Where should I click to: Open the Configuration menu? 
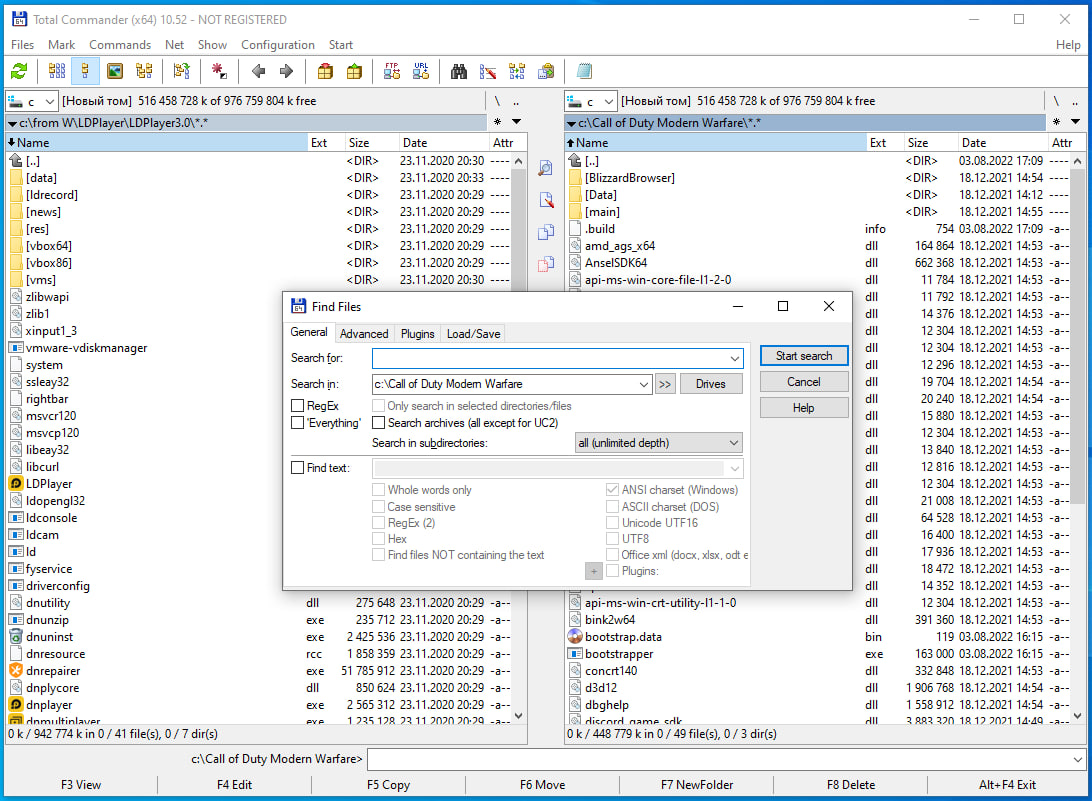[278, 45]
